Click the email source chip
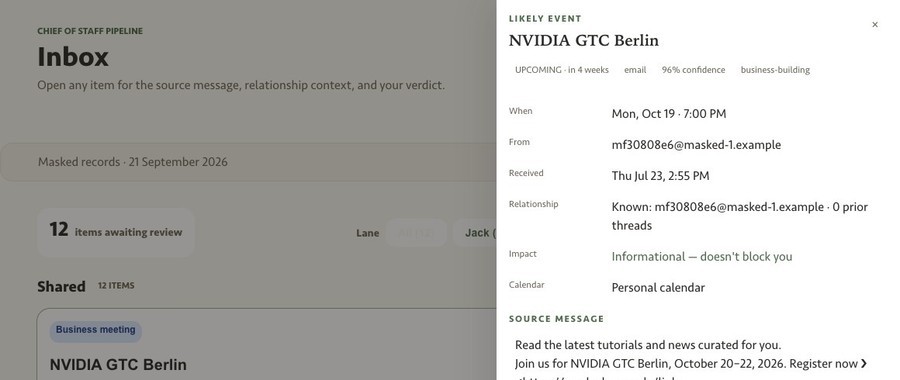Image resolution: width=900 pixels, height=380 pixels. pyautogui.click(x=635, y=70)
